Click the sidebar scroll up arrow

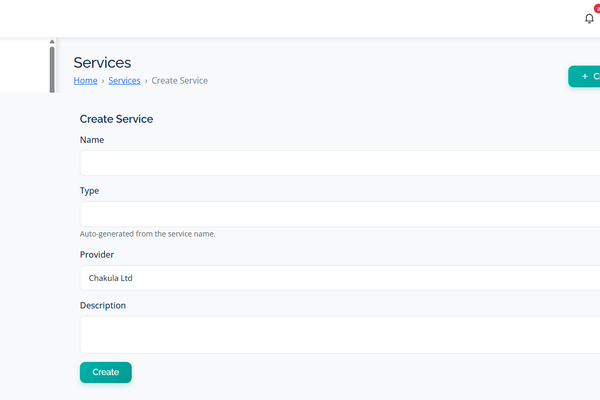click(52, 42)
